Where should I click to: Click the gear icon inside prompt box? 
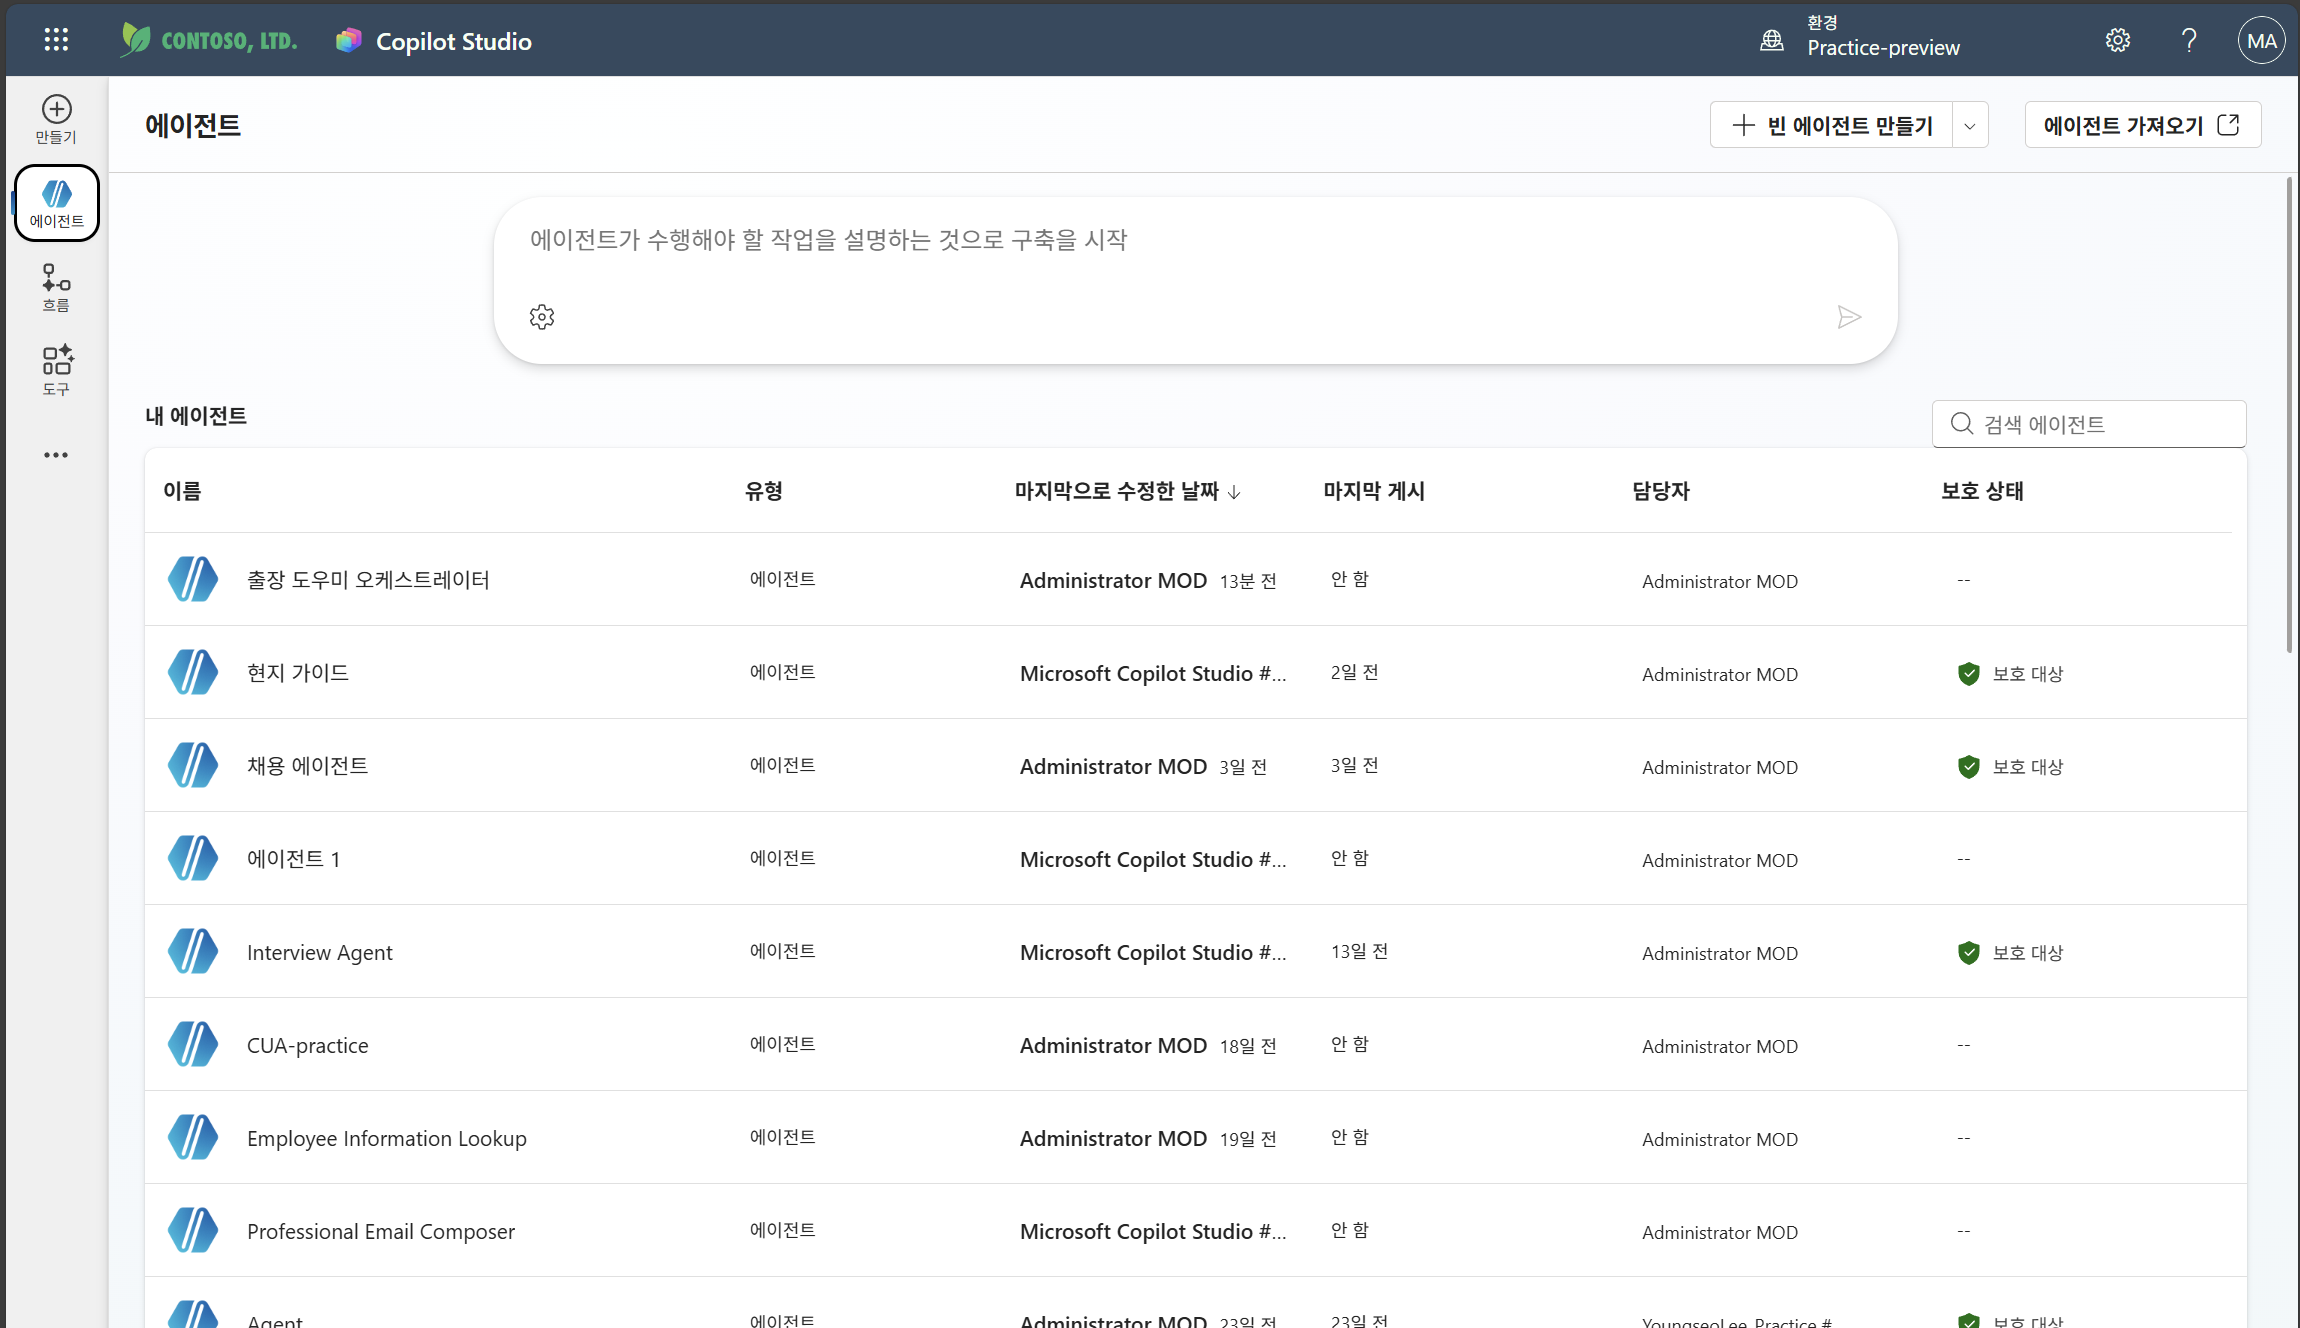point(542,317)
